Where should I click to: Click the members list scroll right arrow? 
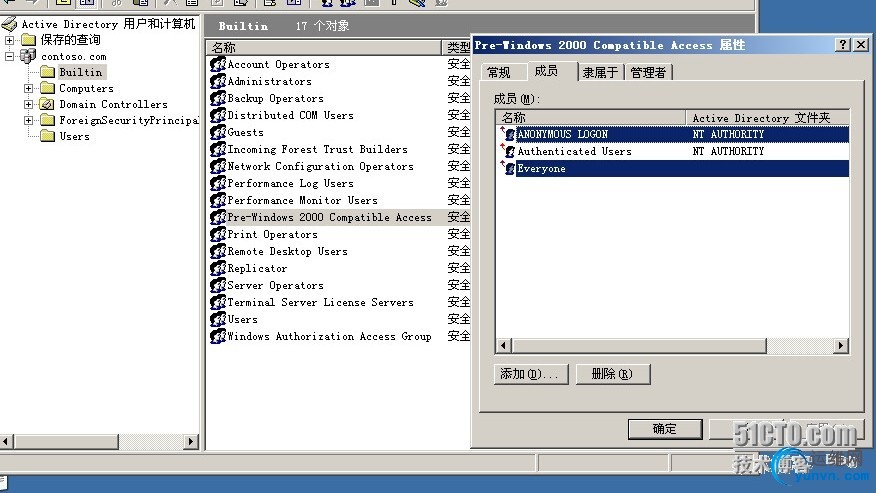point(841,346)
